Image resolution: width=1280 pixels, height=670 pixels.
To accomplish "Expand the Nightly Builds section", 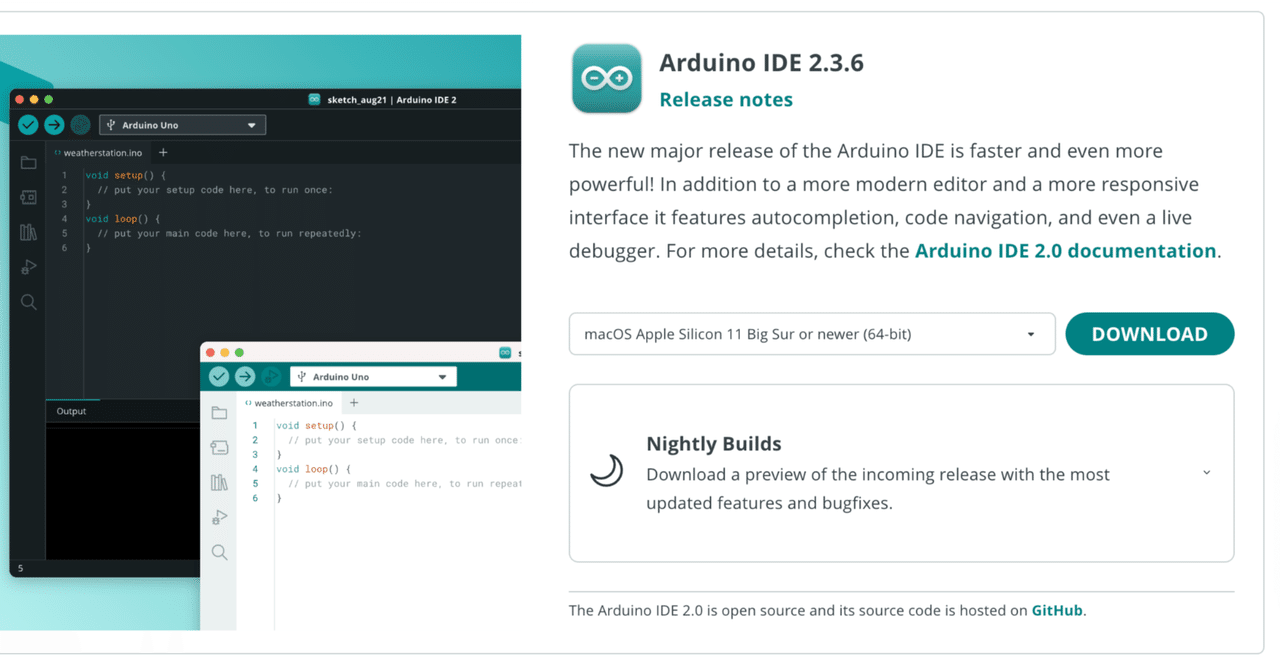I will (x=1206, y=472).
